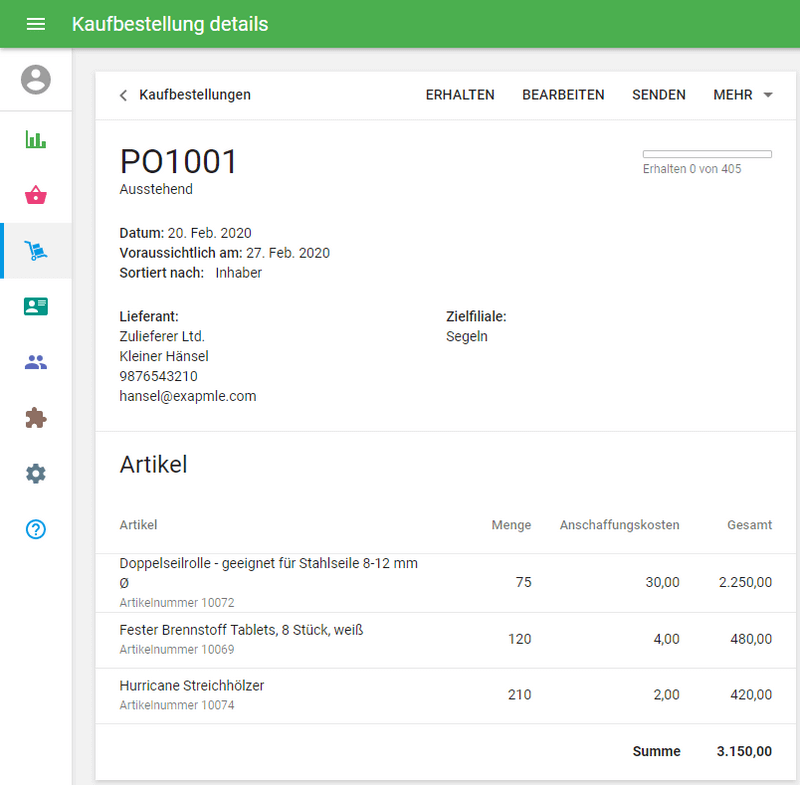The height and width of the screenshot is (785, 800).
Task: Open the hamburger menu
Action: pyautogui.click(x=36, y=24)
